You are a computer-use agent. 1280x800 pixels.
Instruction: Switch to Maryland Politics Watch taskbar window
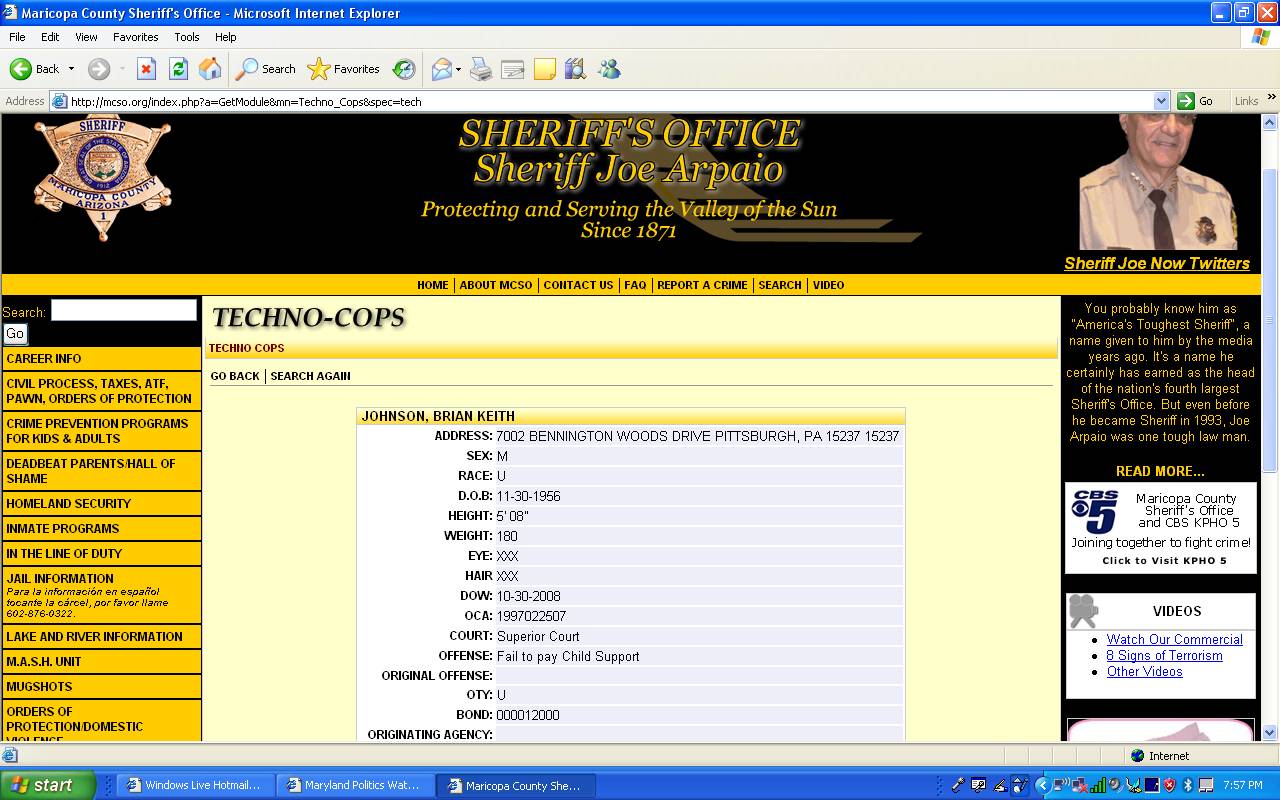click(355, 785)
